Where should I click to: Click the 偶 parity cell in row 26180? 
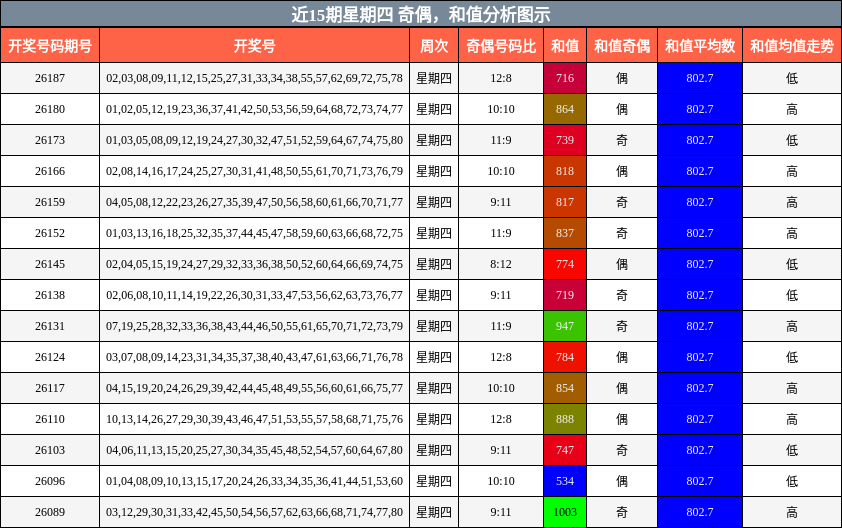[622, 110]
